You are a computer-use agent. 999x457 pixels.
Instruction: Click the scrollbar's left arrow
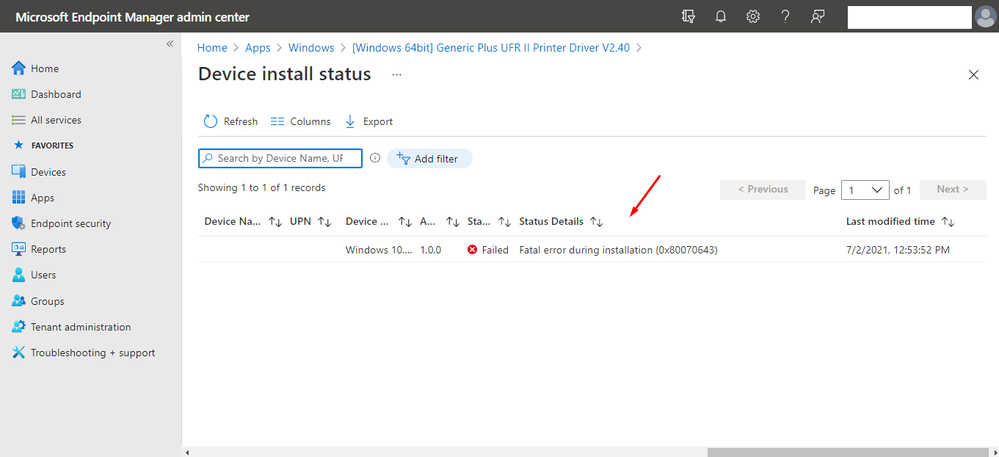pos(187,452)
